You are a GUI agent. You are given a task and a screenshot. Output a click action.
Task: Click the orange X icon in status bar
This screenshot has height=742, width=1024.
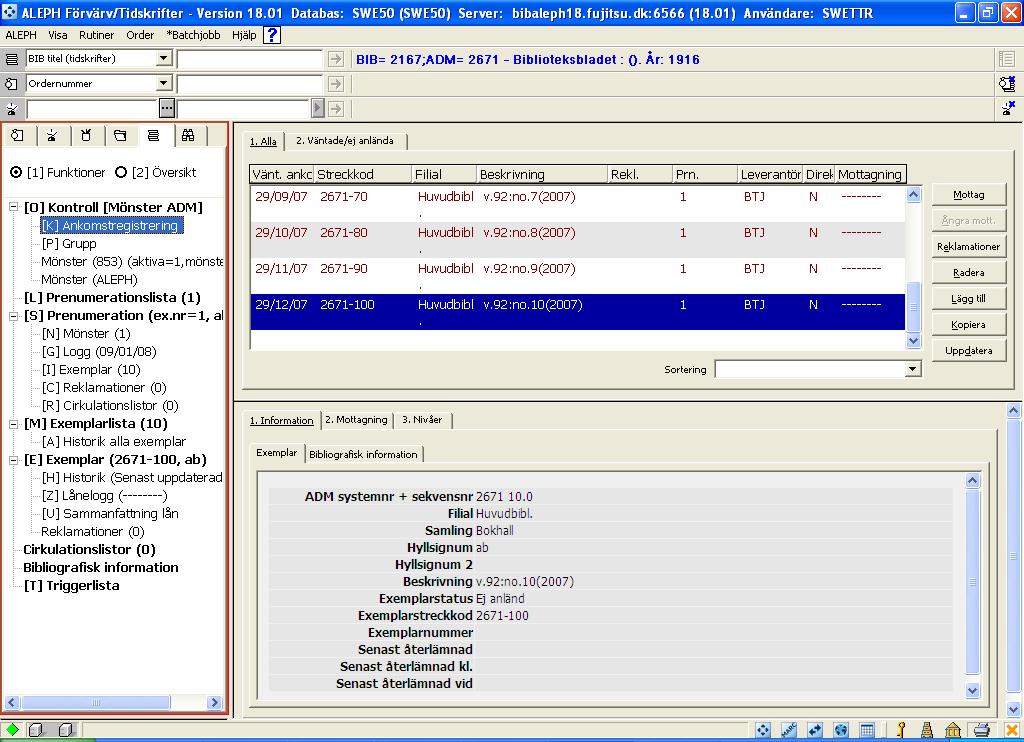pyautogui.click(x=1012, y=730)
